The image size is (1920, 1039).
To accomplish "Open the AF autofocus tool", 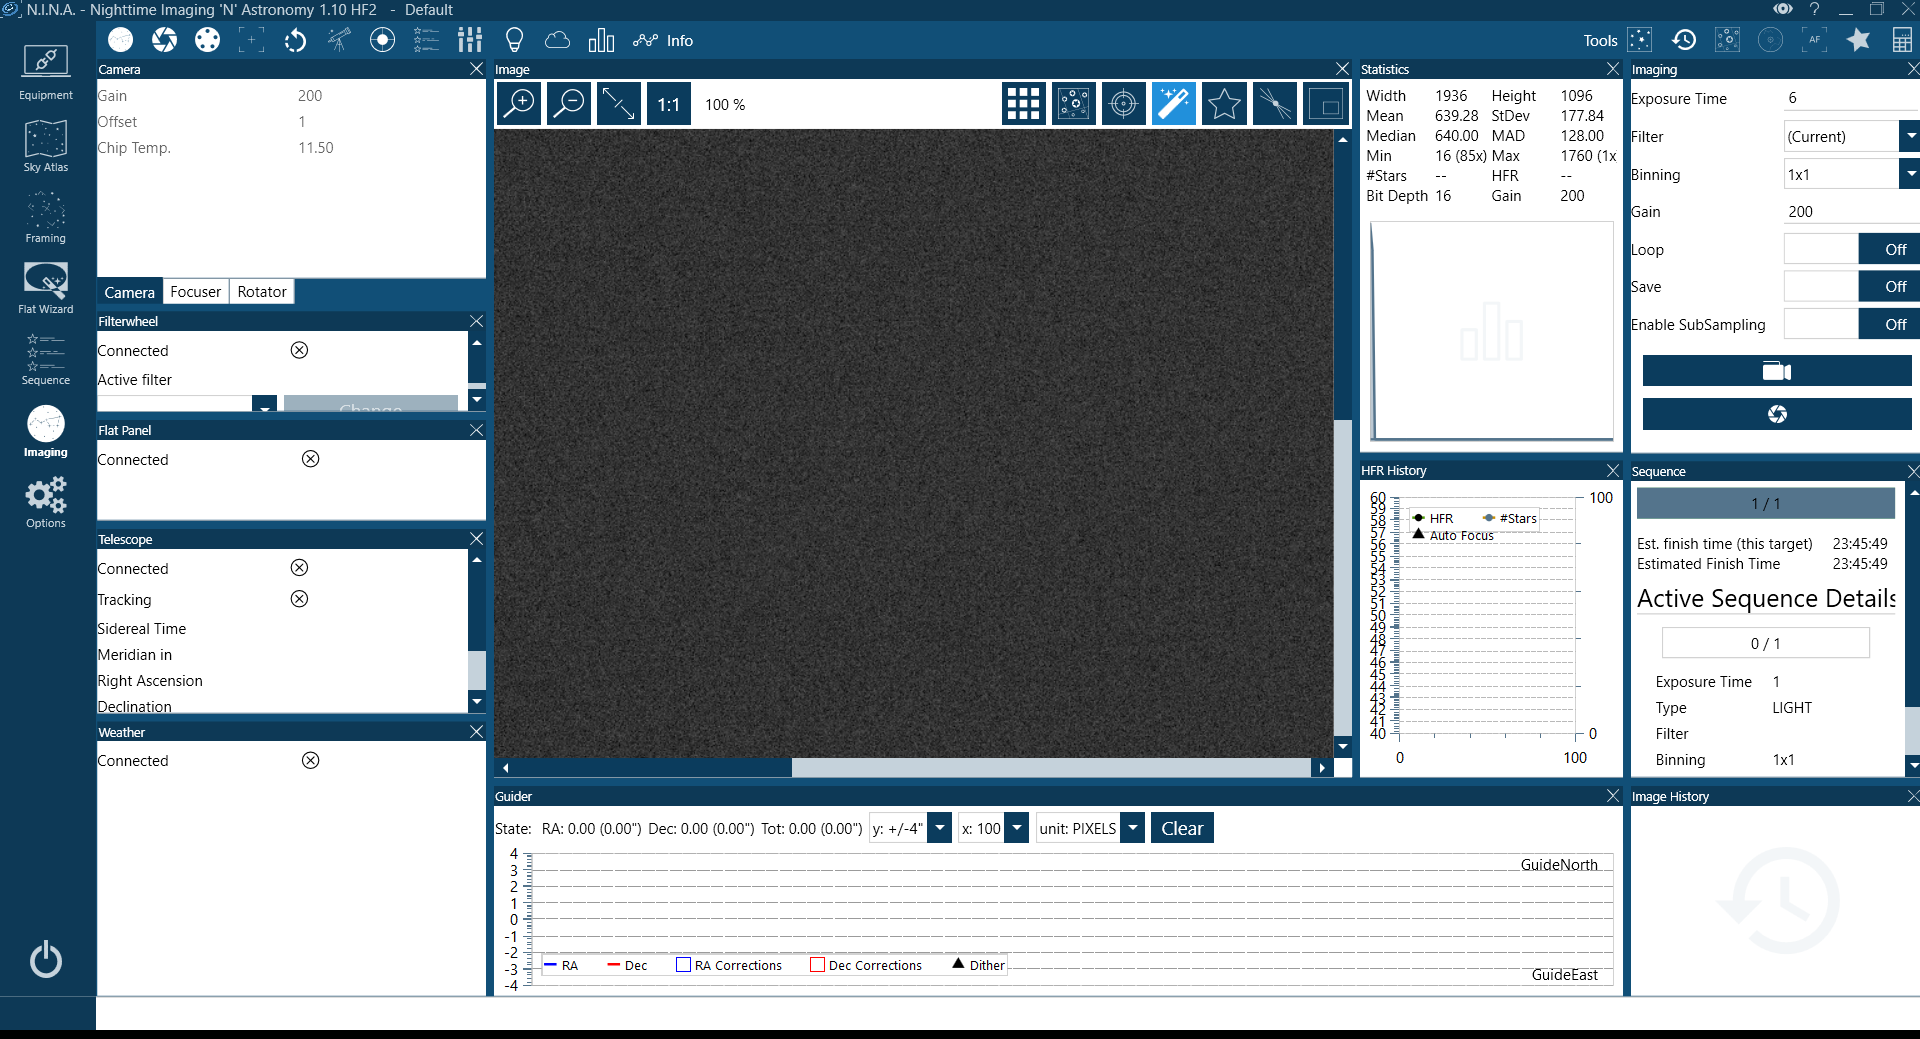I will tap(1814, 40).
